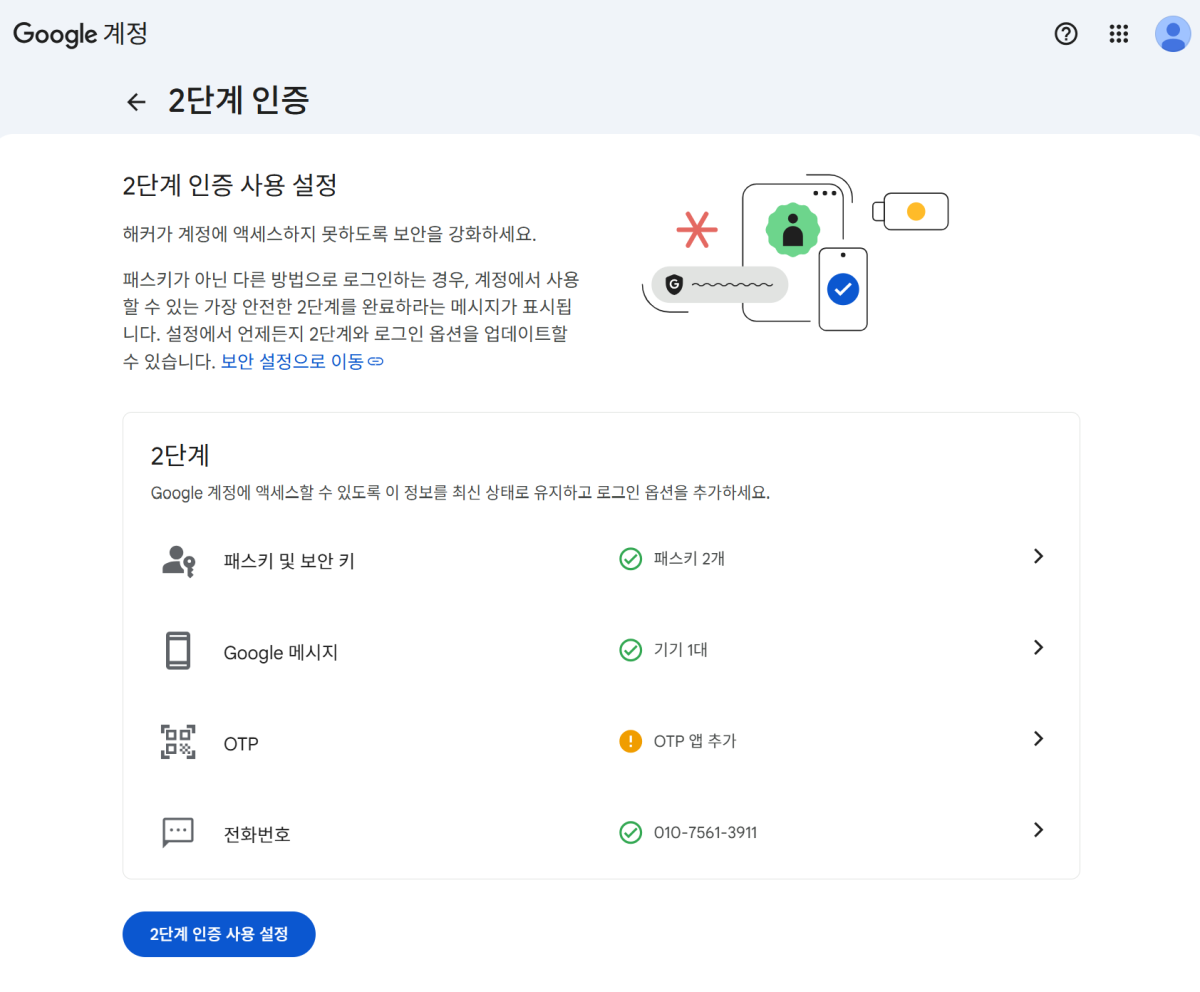Expand the 전화번호 row chevron
This screenshot has height=992, width=1200.
pyautogui.click(x=1038, y=829)
